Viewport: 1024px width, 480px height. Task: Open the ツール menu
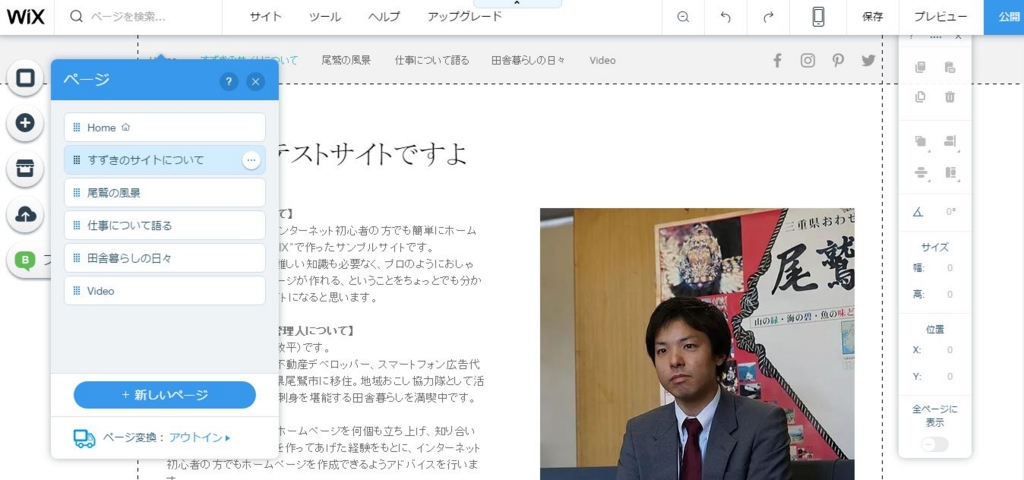point(325,17)
